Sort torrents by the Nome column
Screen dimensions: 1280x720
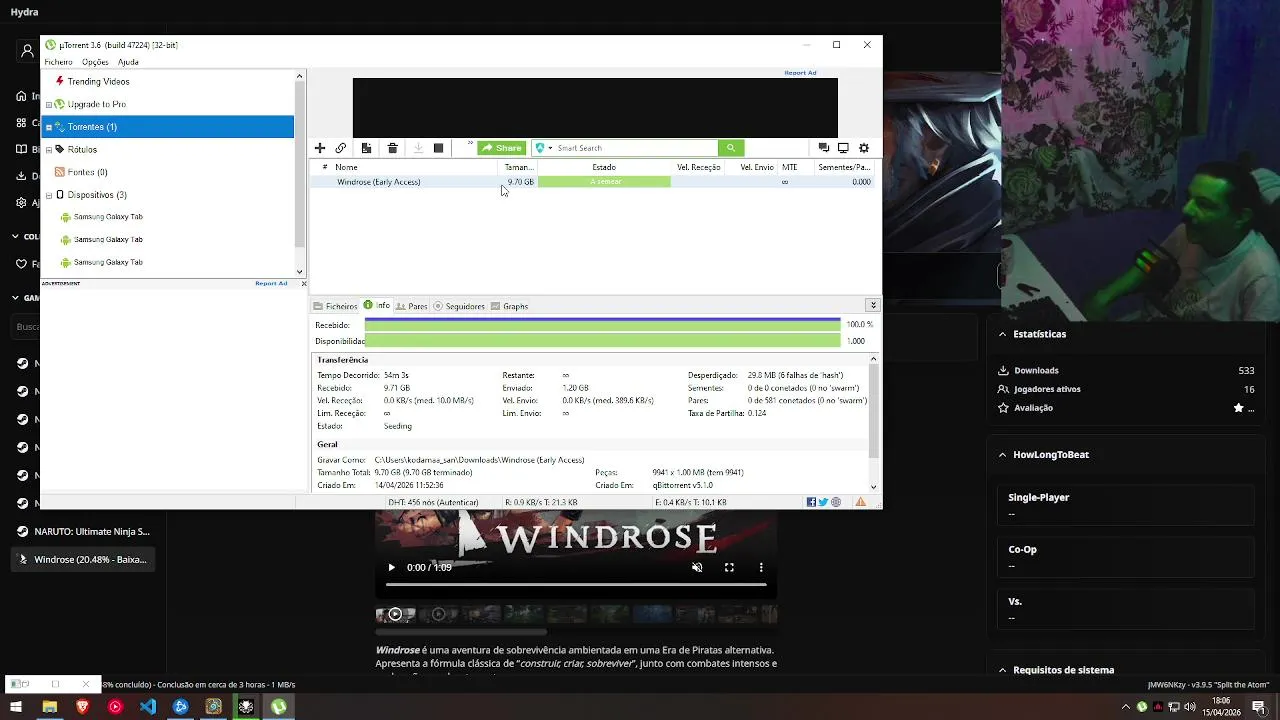346,167
